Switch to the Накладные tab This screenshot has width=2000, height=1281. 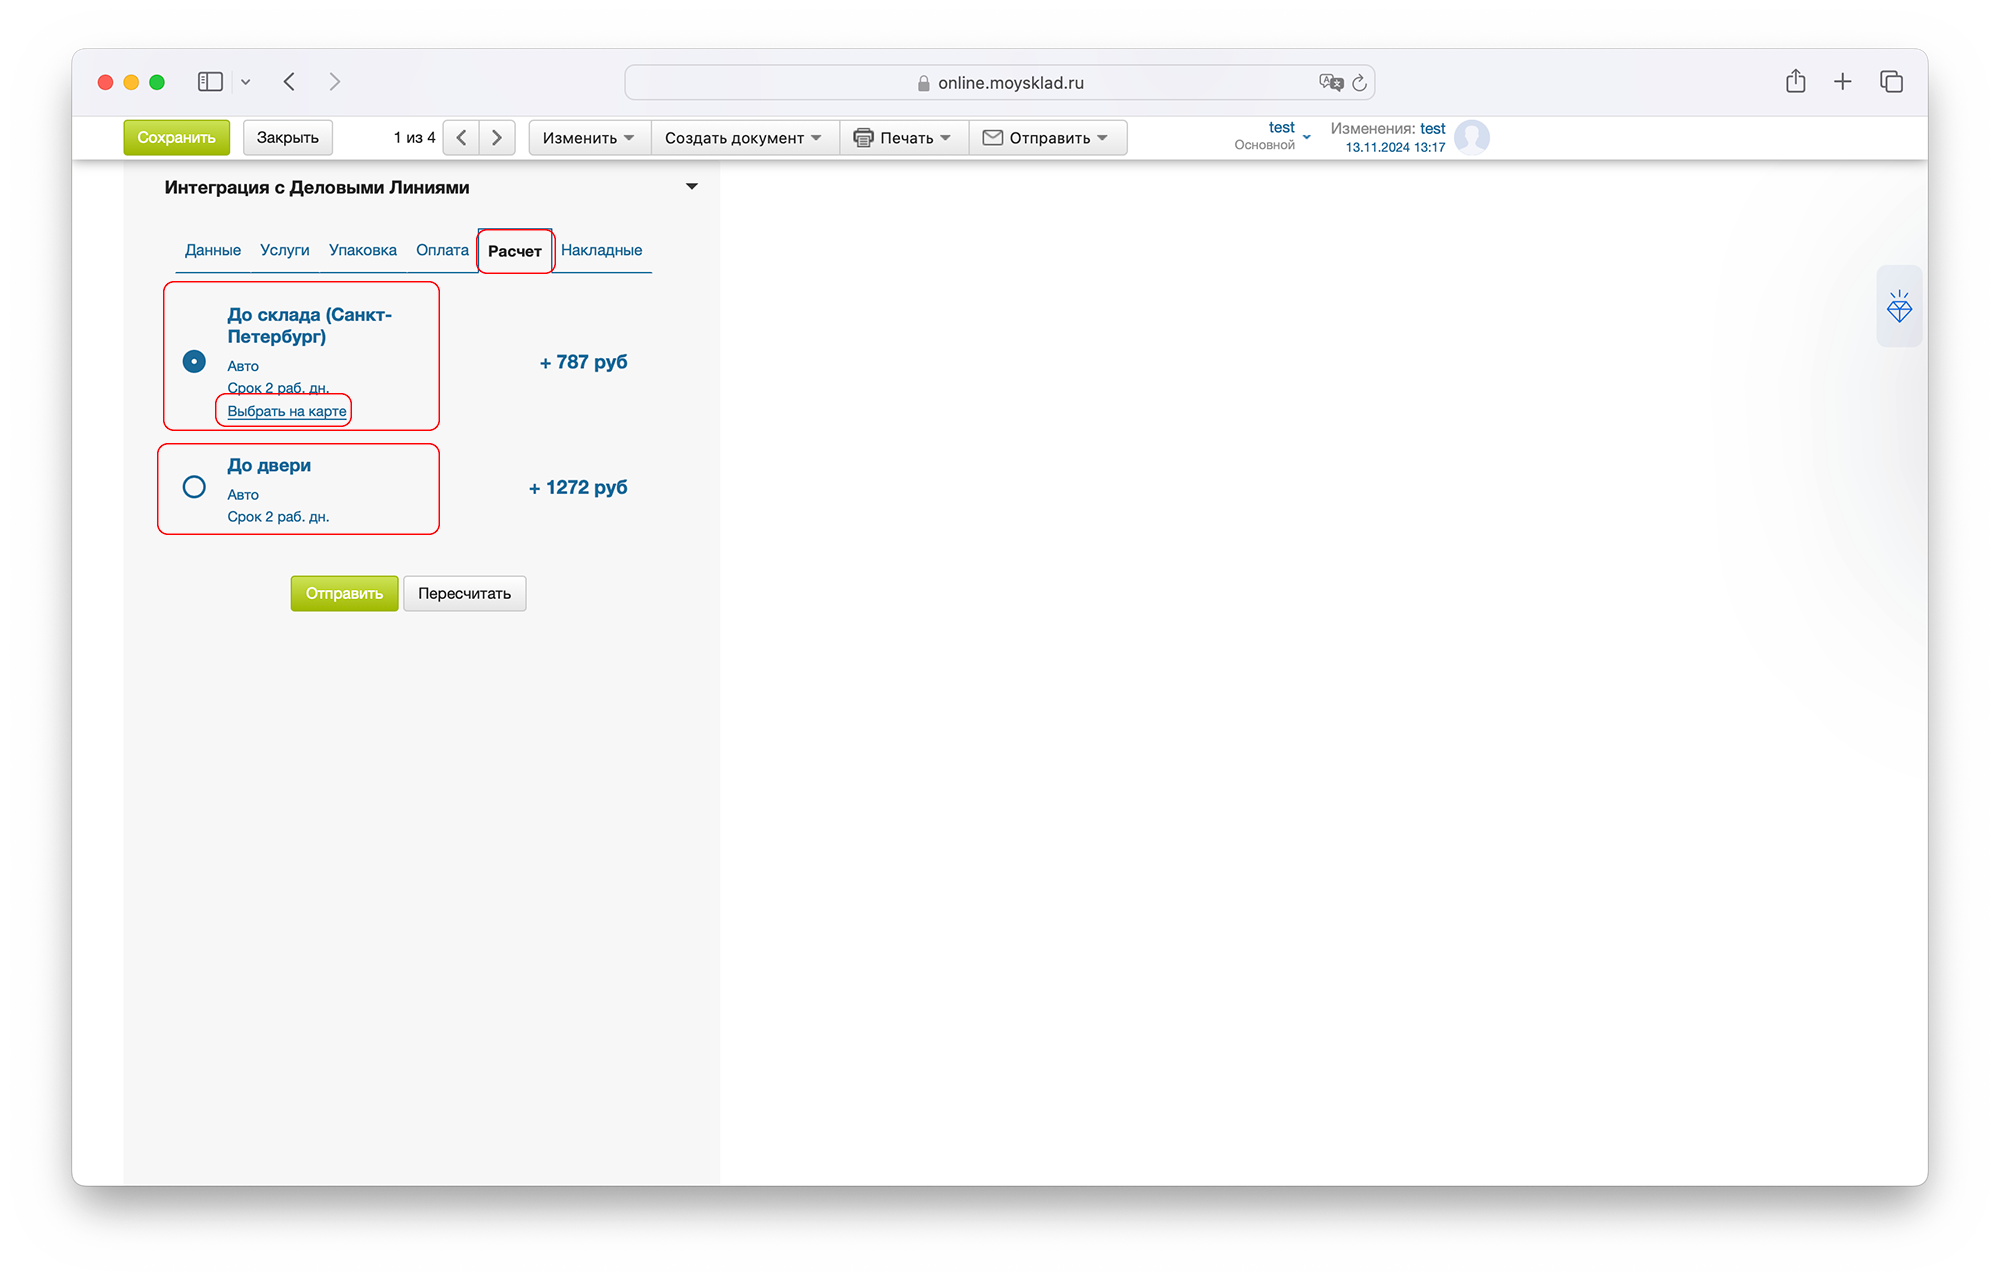(601, 250)
